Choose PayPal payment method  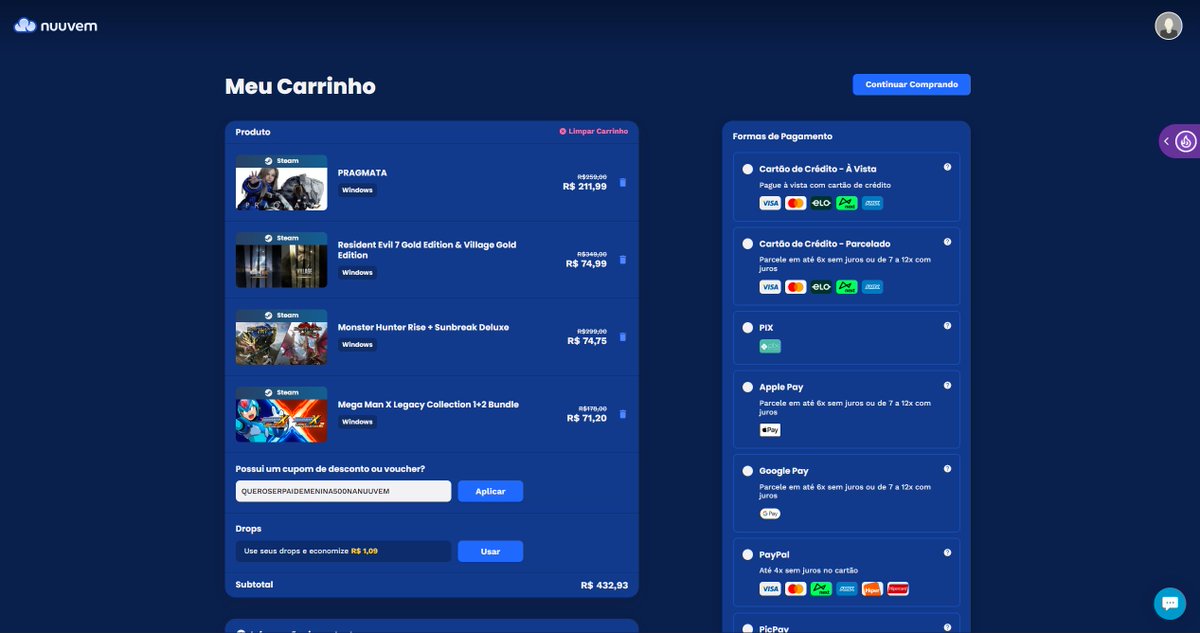click(748, 554)
